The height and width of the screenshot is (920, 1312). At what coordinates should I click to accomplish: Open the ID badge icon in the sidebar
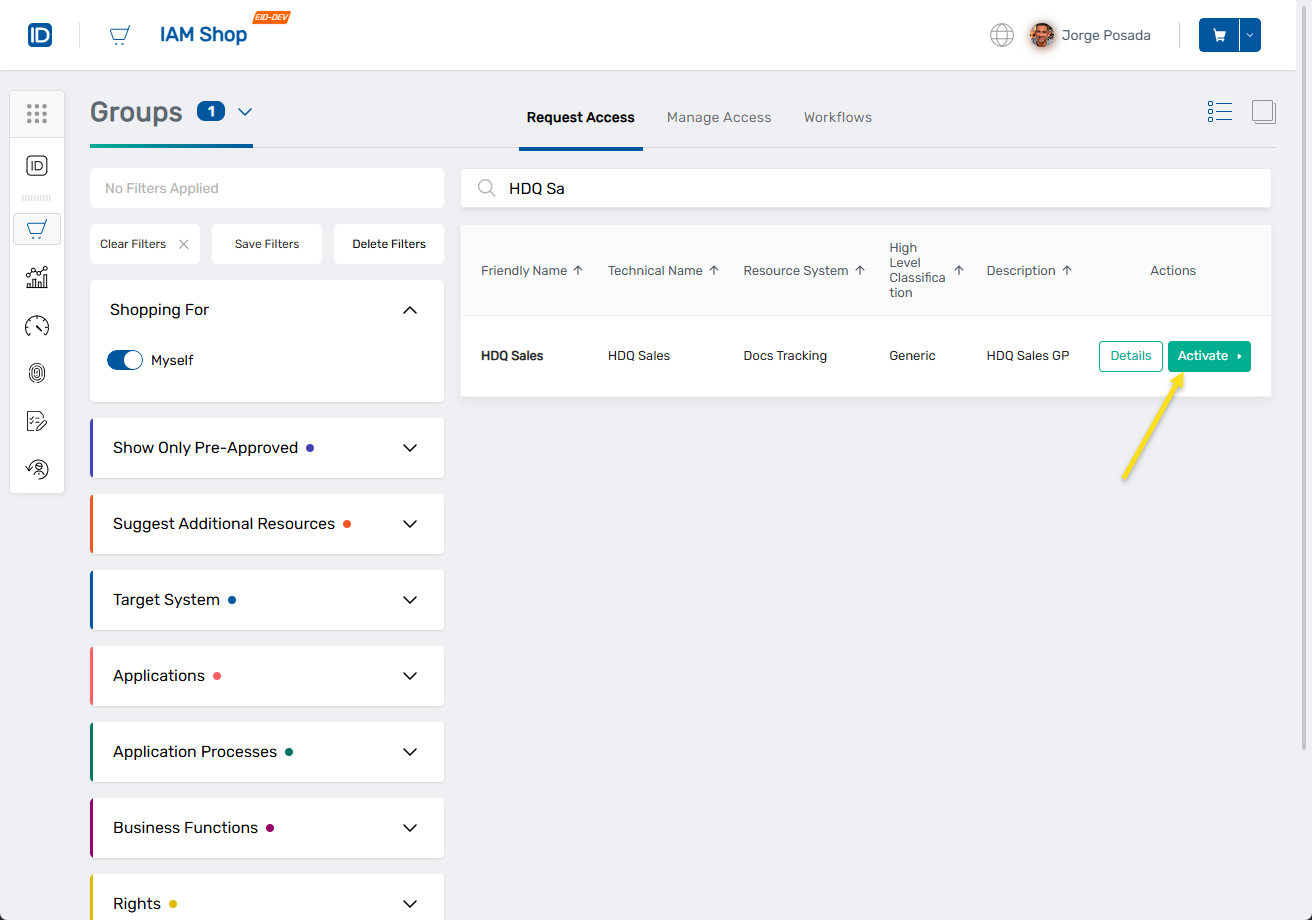coord(37,166)
